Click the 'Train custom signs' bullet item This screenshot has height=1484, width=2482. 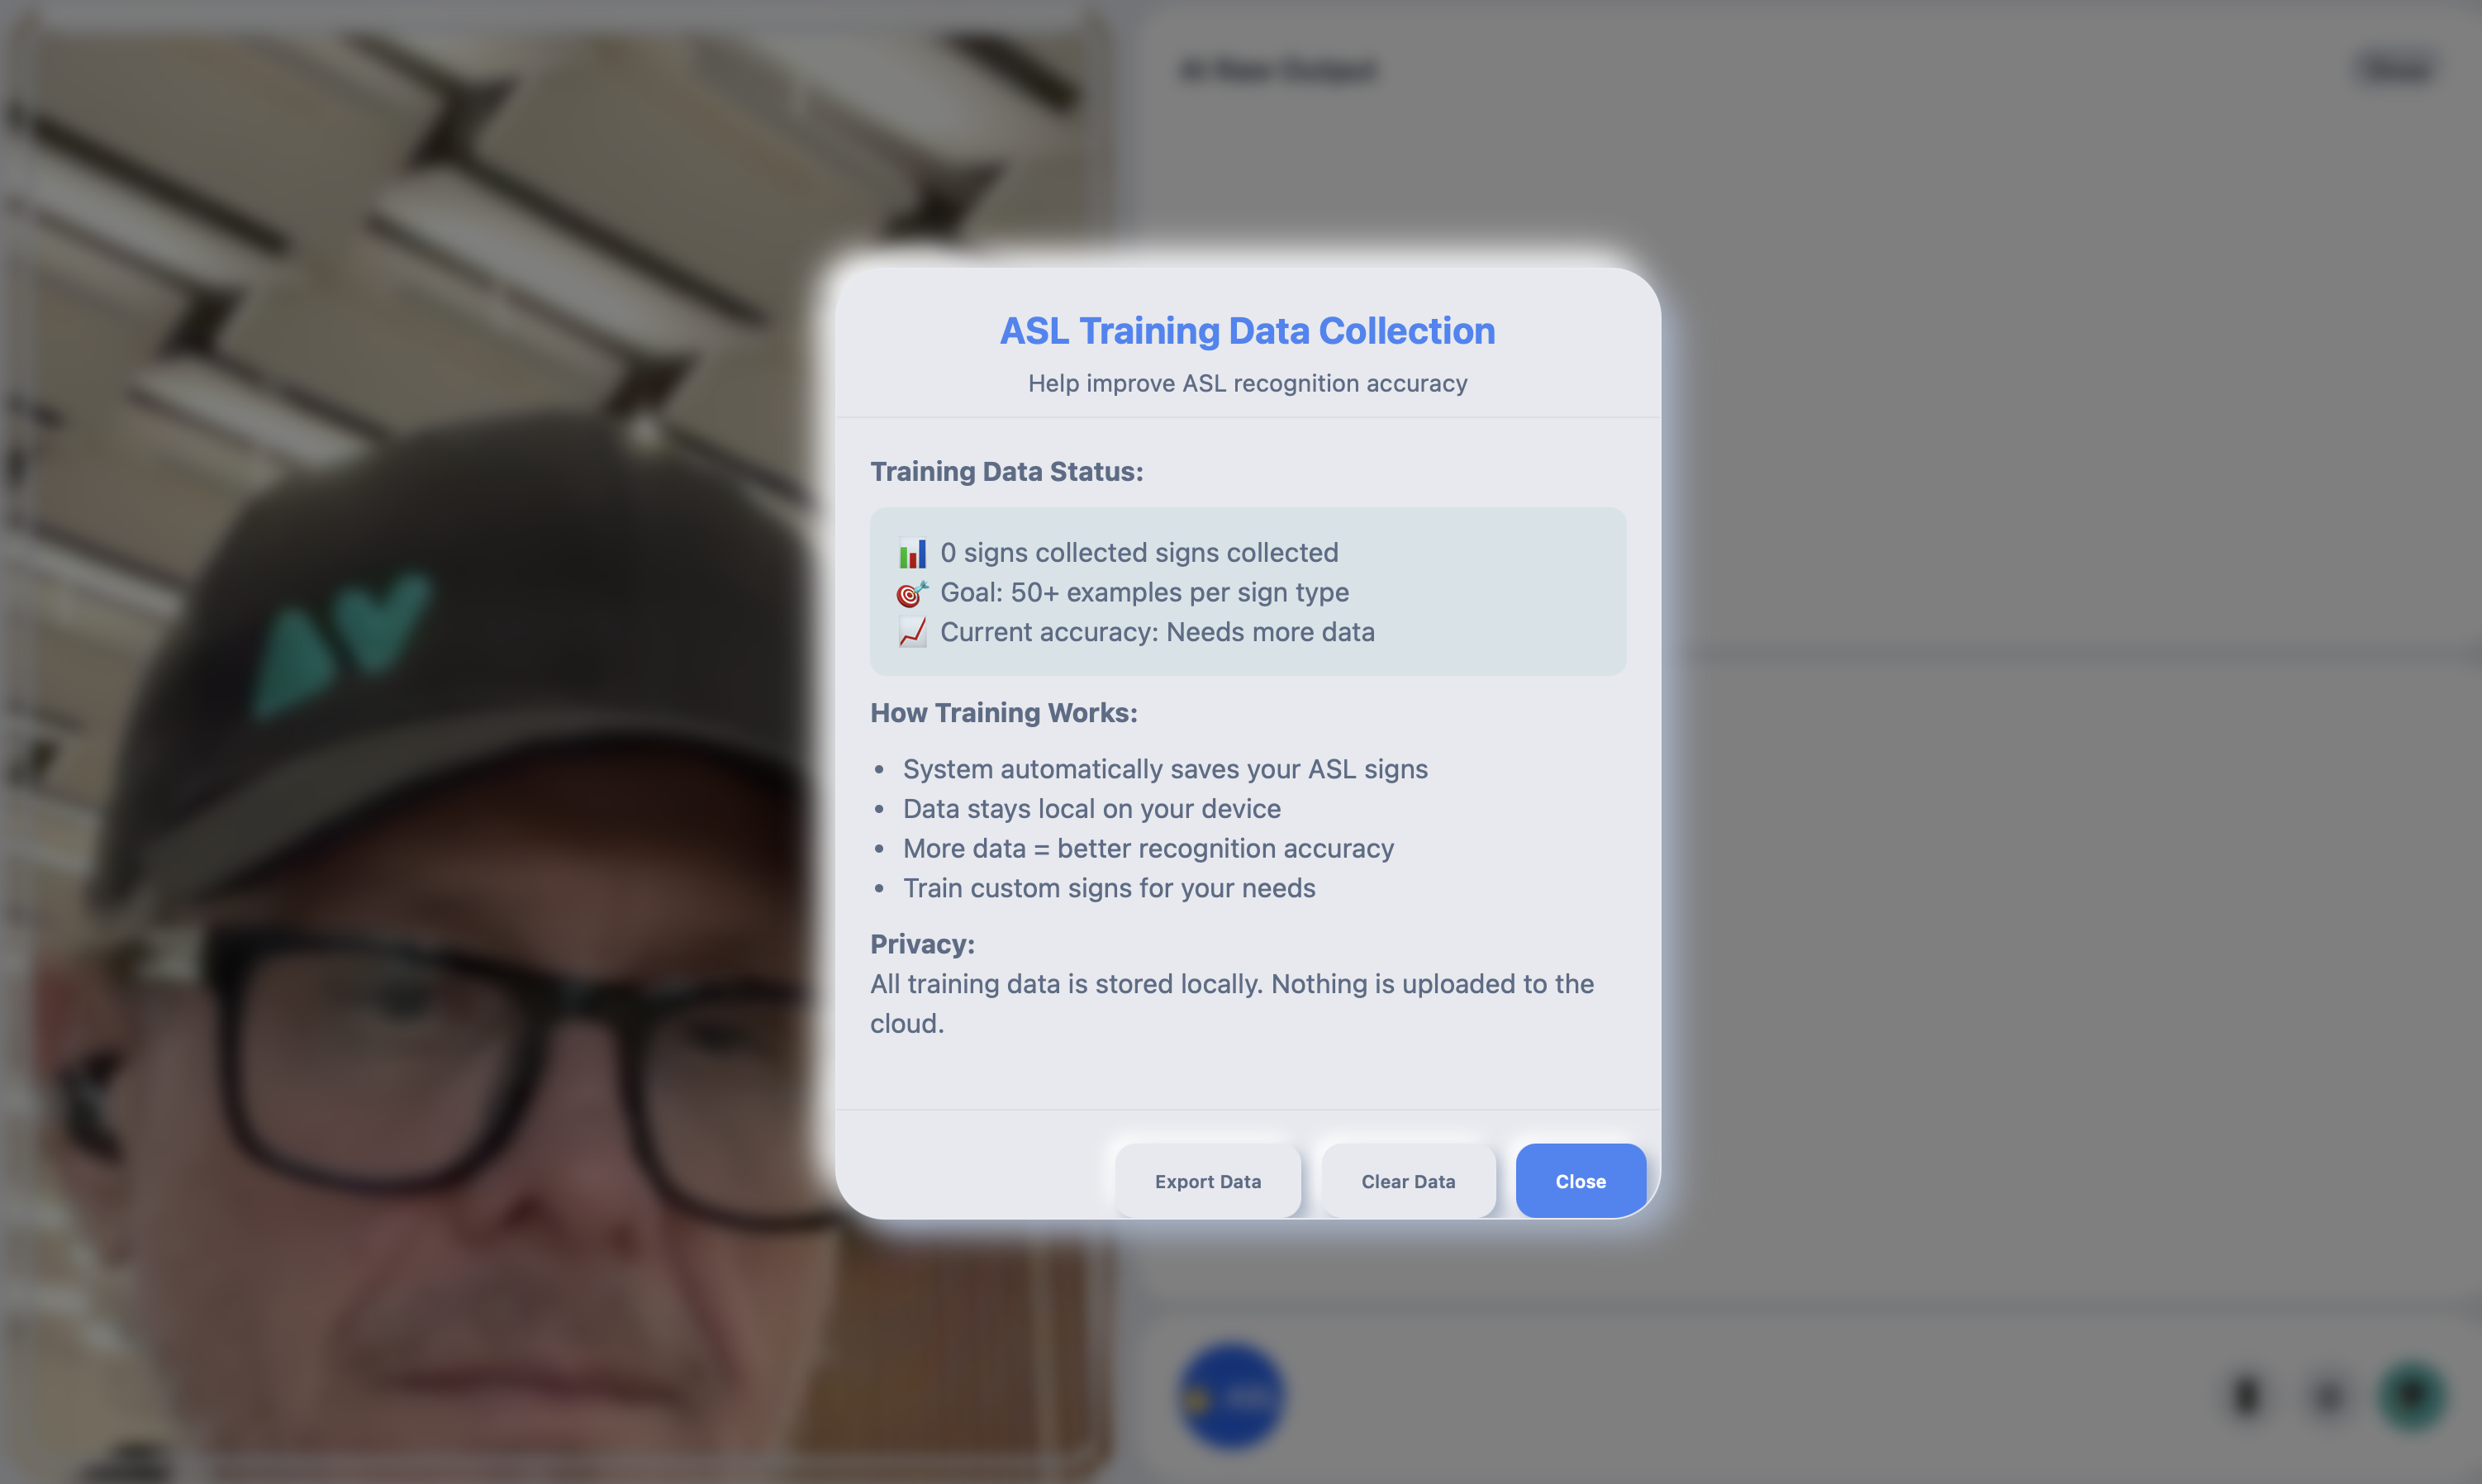tap(1109, 888)
